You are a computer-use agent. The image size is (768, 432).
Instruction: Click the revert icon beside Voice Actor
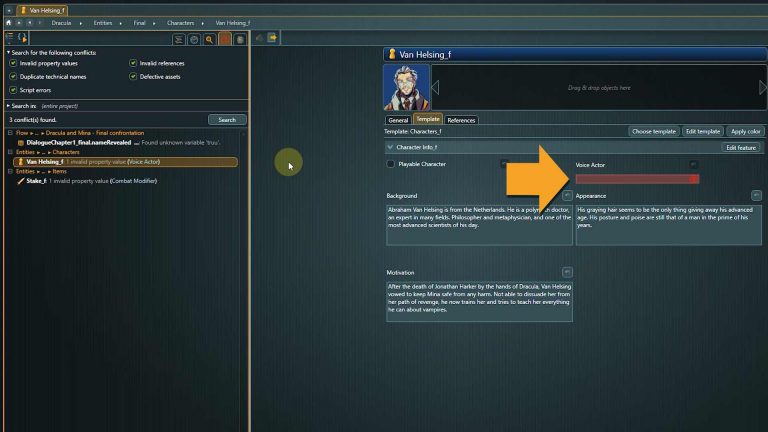click(x=694, y=165)
